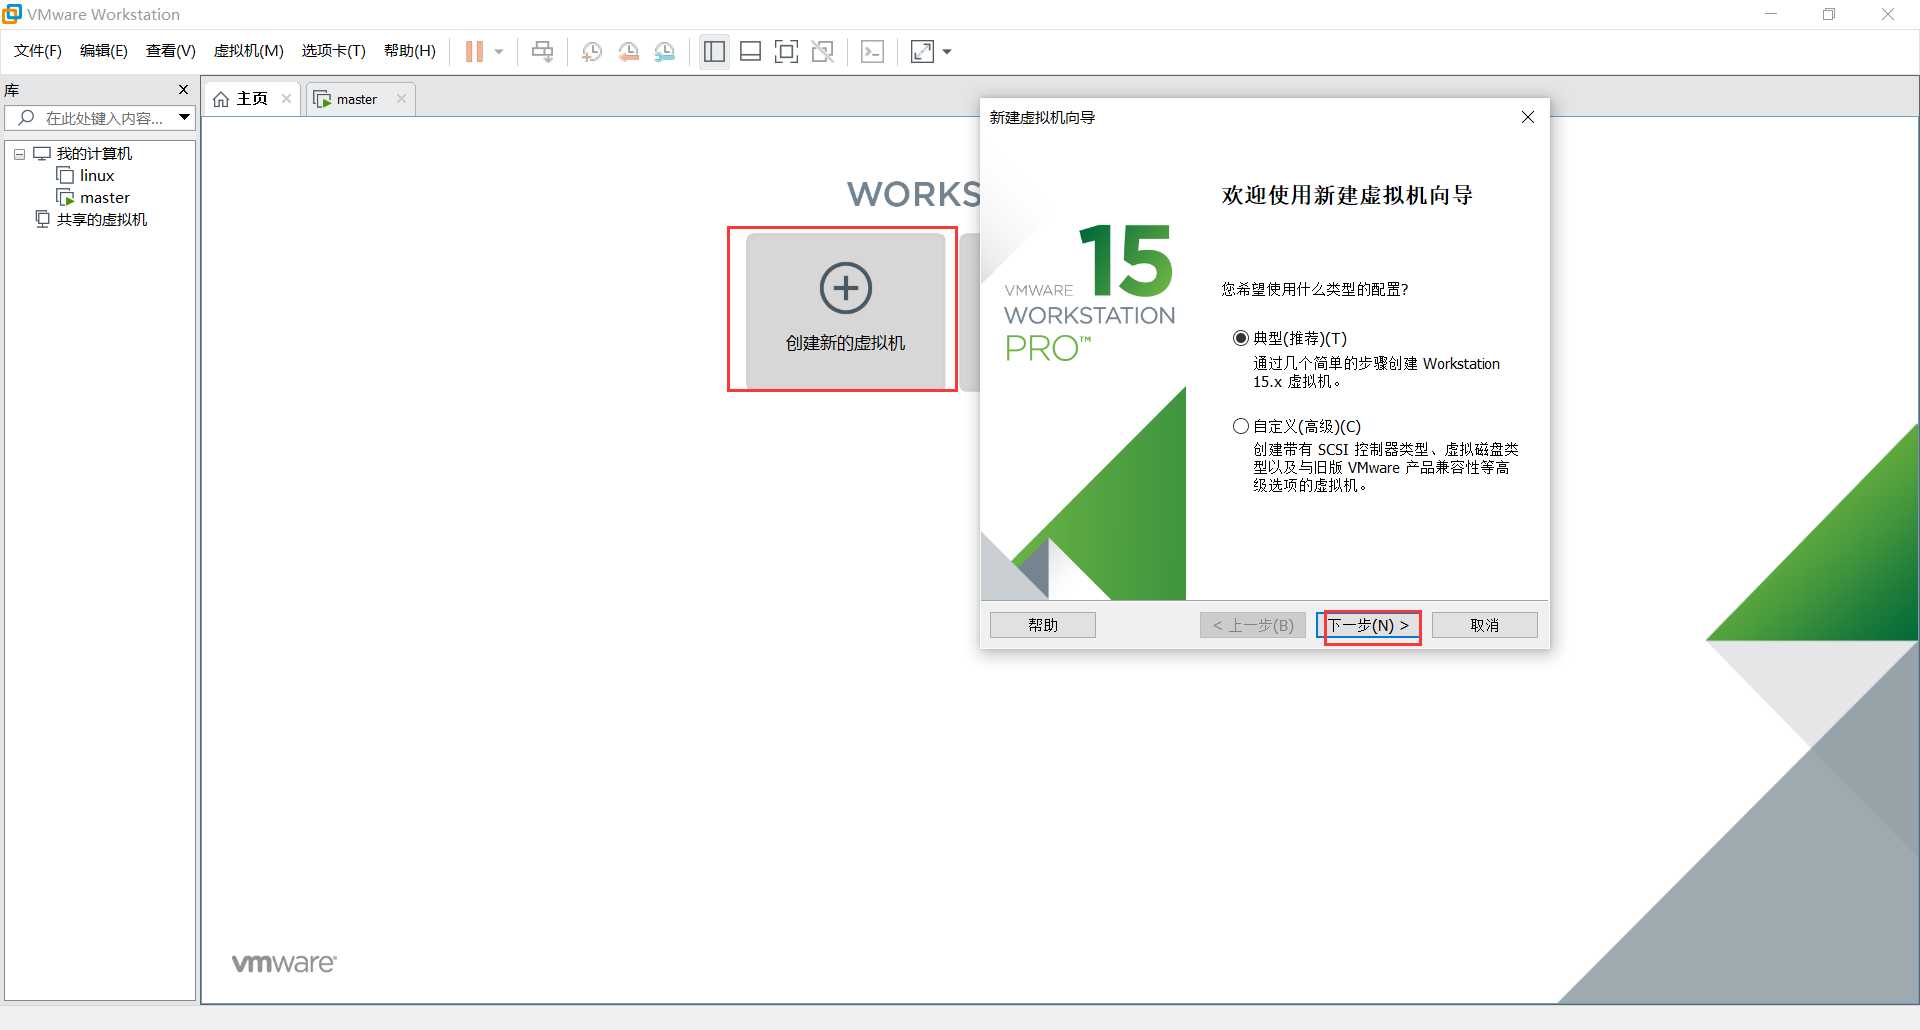Click the 取消 button in the wizard
This screenshot has width=1920, height=1030.
(1484, 625)
